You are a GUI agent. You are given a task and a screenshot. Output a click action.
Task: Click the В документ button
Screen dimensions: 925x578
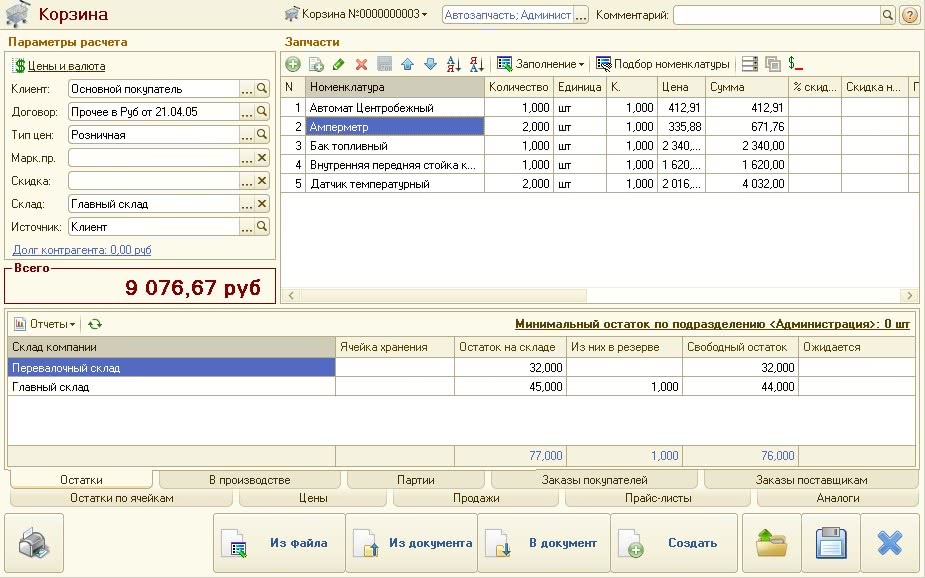click(544, 543)
